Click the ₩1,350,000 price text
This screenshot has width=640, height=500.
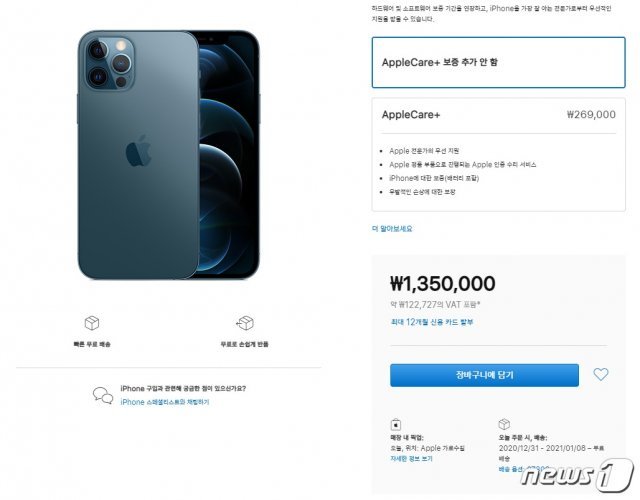[442, 283]
